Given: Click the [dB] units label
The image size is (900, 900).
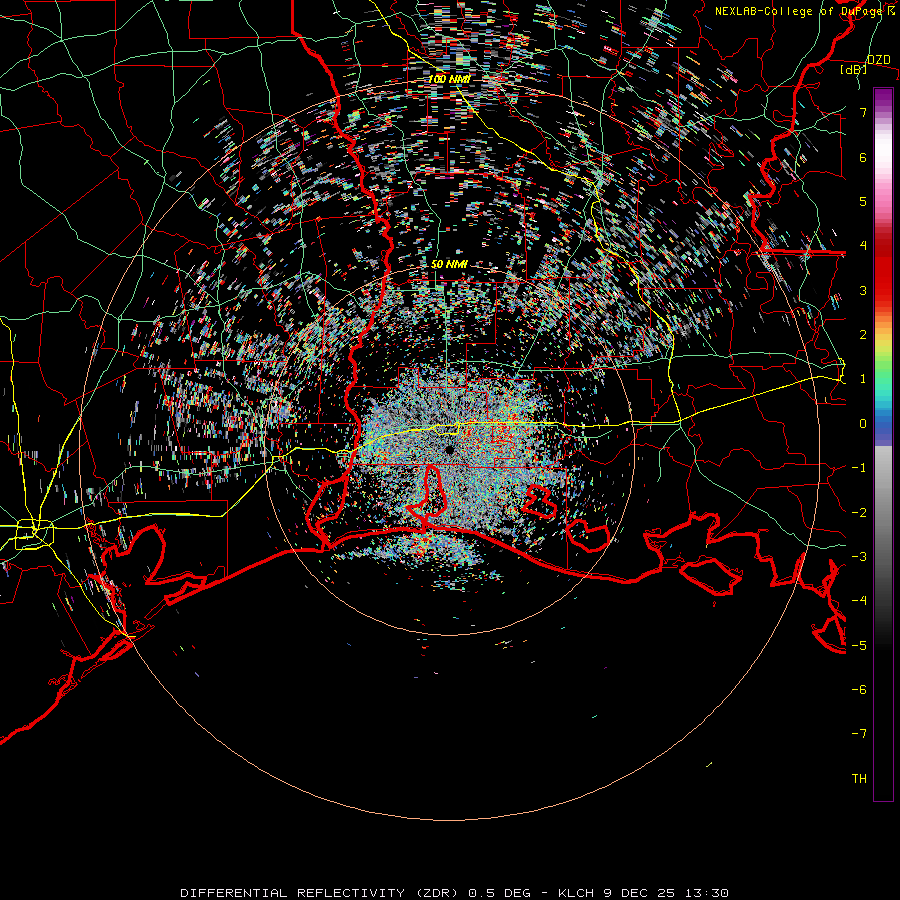Looking at the screenshot, I should tap(854, 70).
